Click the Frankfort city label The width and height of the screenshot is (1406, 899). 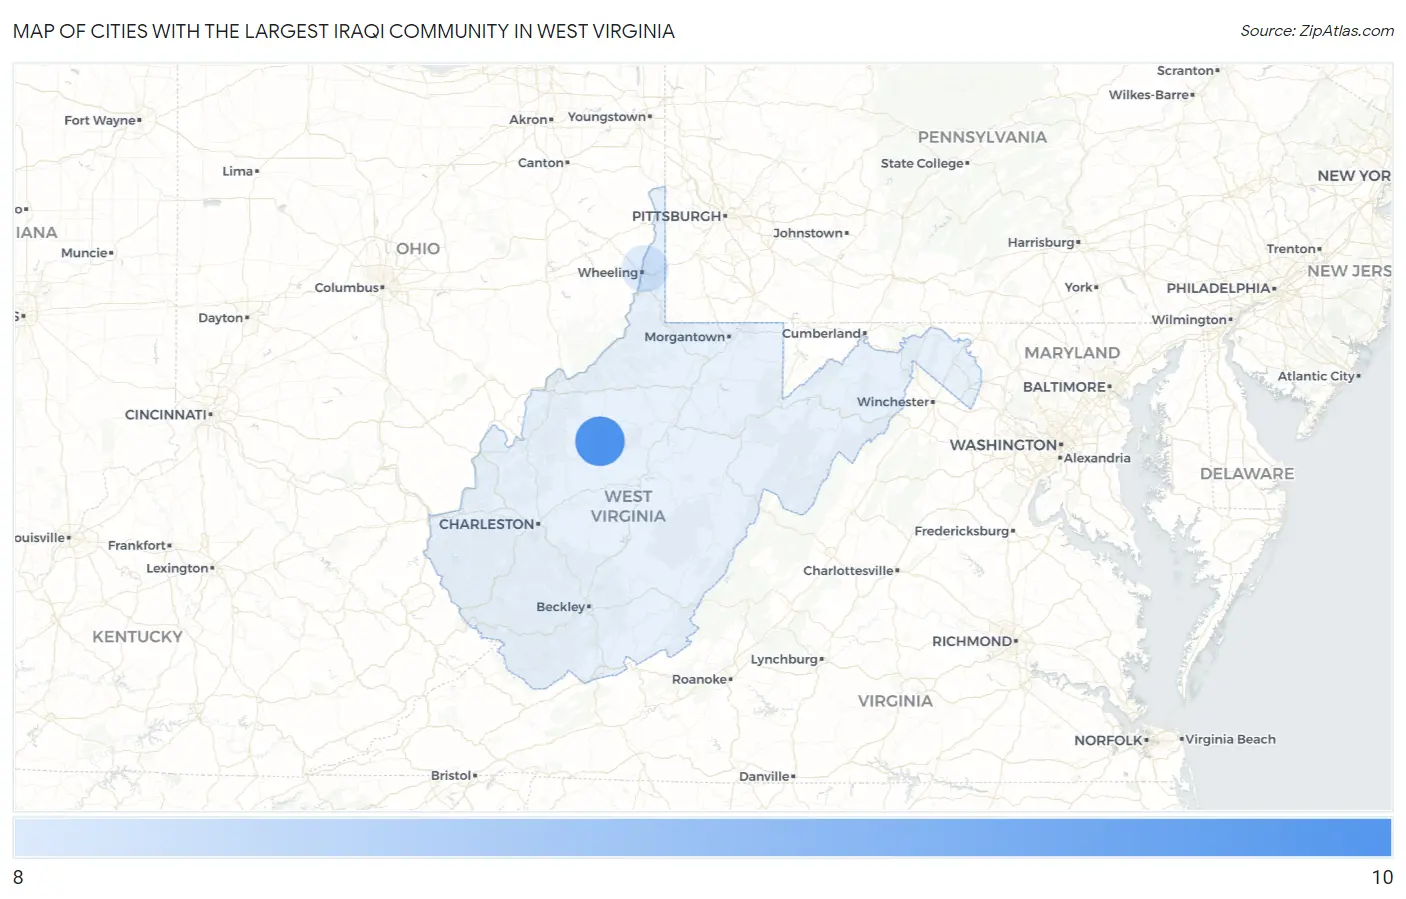137,546
